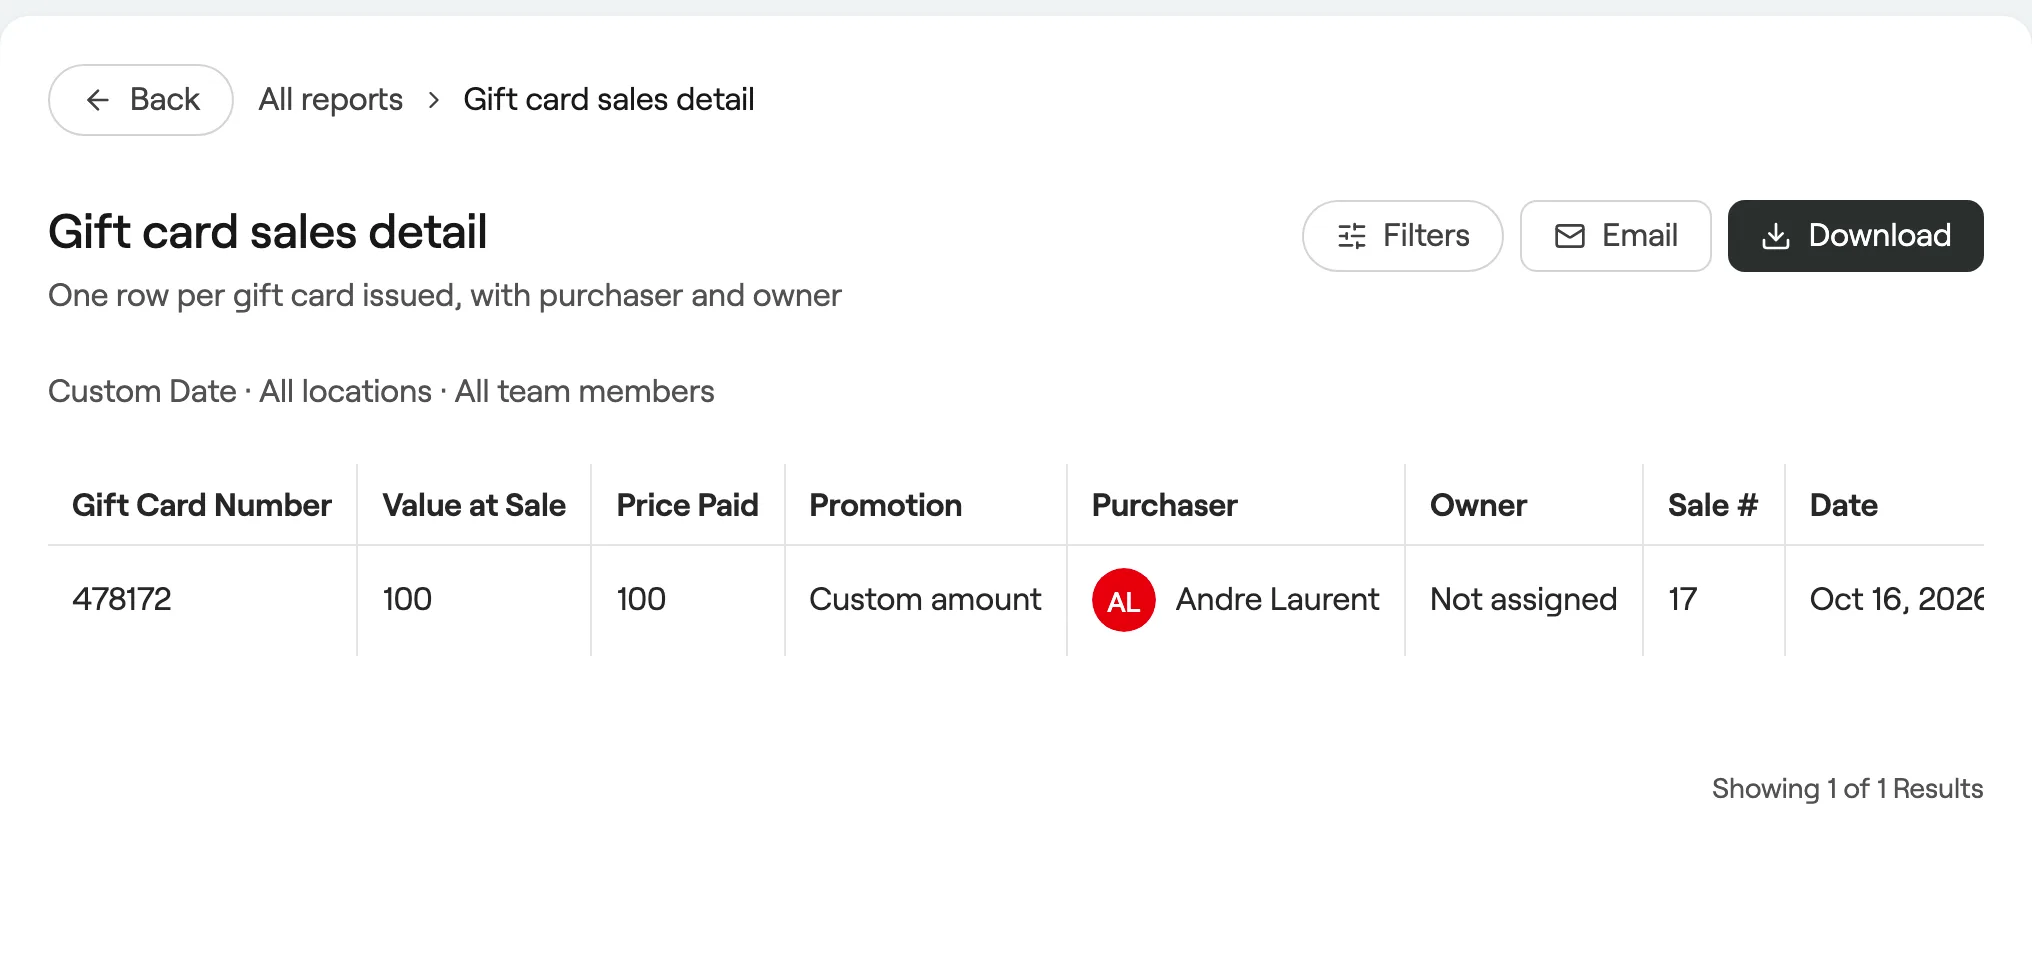
Task: Click the breadcrumb chevron separator
Action: [433, 100]
